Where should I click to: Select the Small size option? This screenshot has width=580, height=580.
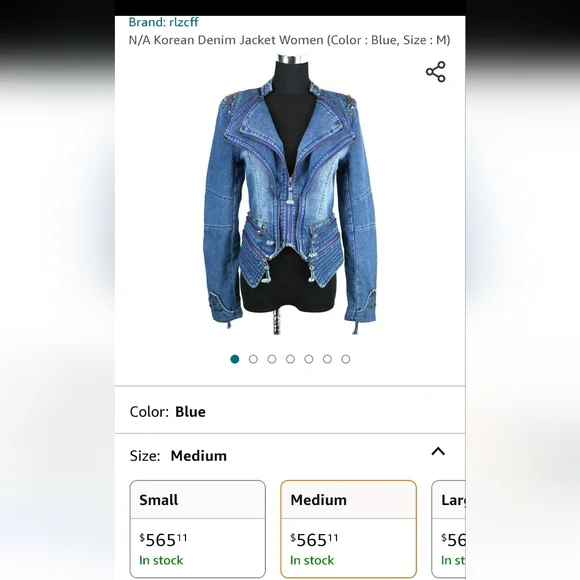point(198,529)
